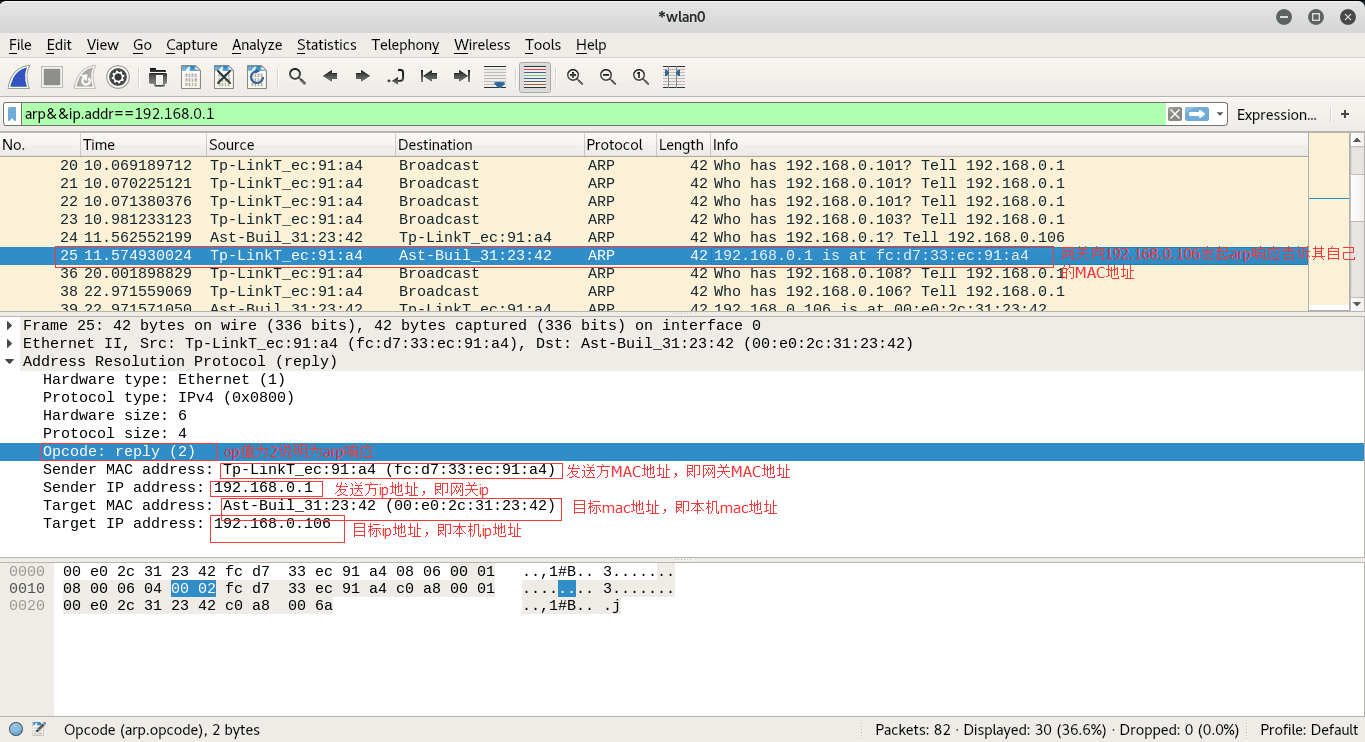Start capturing packets with shark fin icon
The image size is (1365, 742).
[19, 77]
